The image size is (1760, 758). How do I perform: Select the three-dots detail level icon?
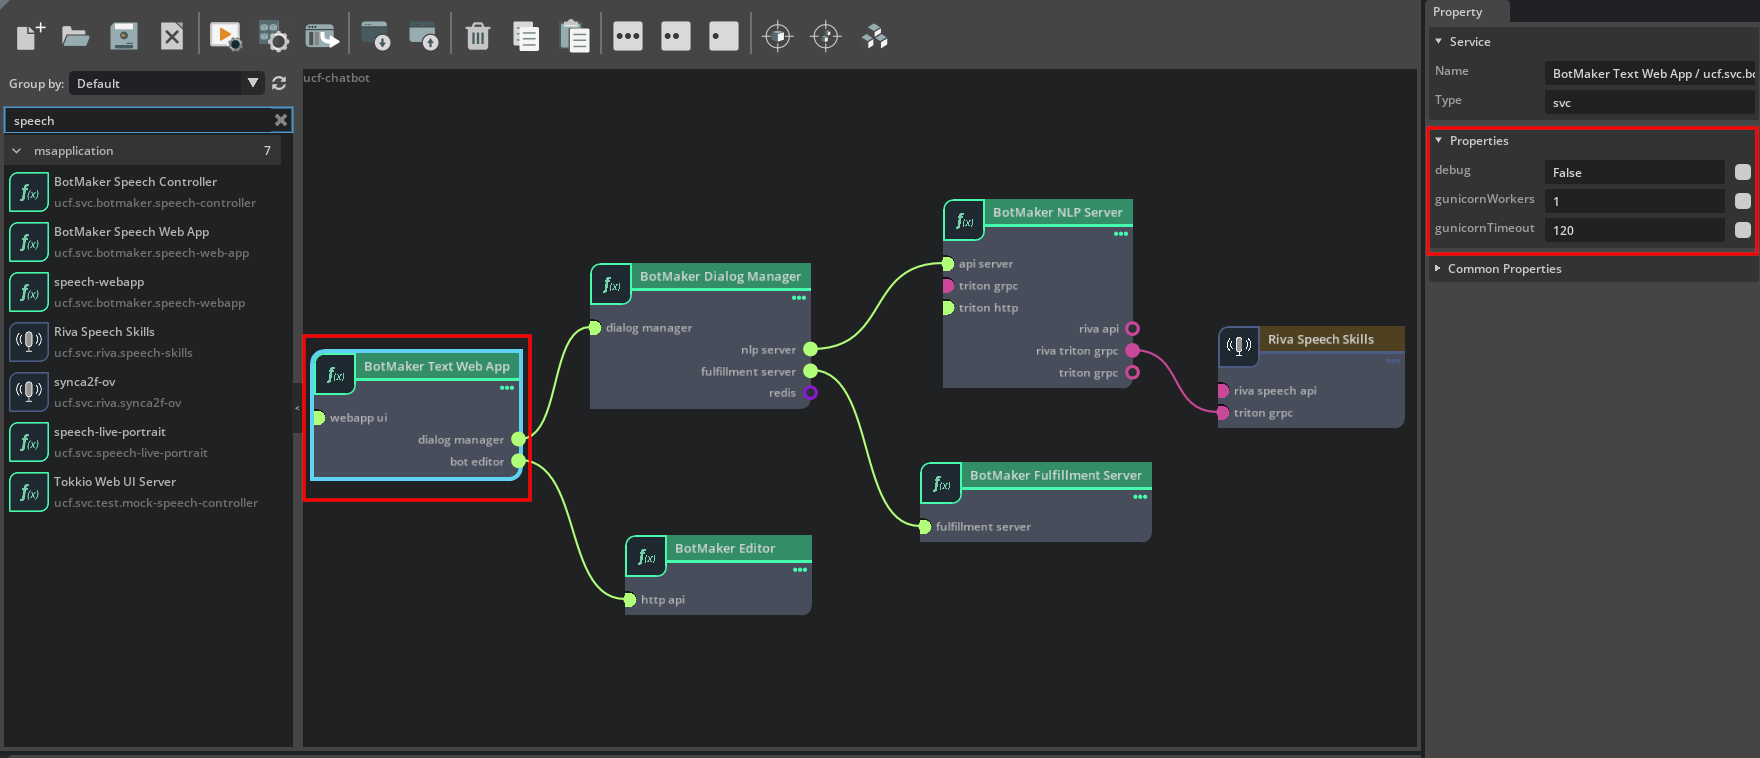(x=628, y=37)
